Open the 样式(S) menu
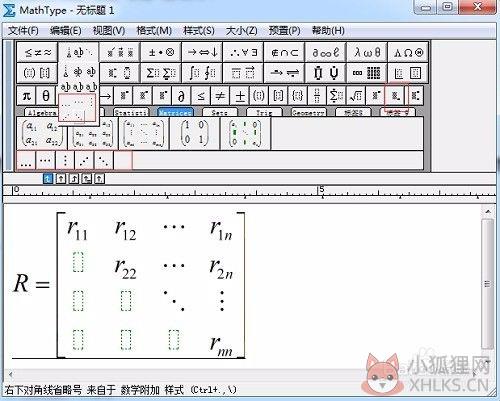The image size is (500, 401). pyautogui.click(x=199, y=31)
